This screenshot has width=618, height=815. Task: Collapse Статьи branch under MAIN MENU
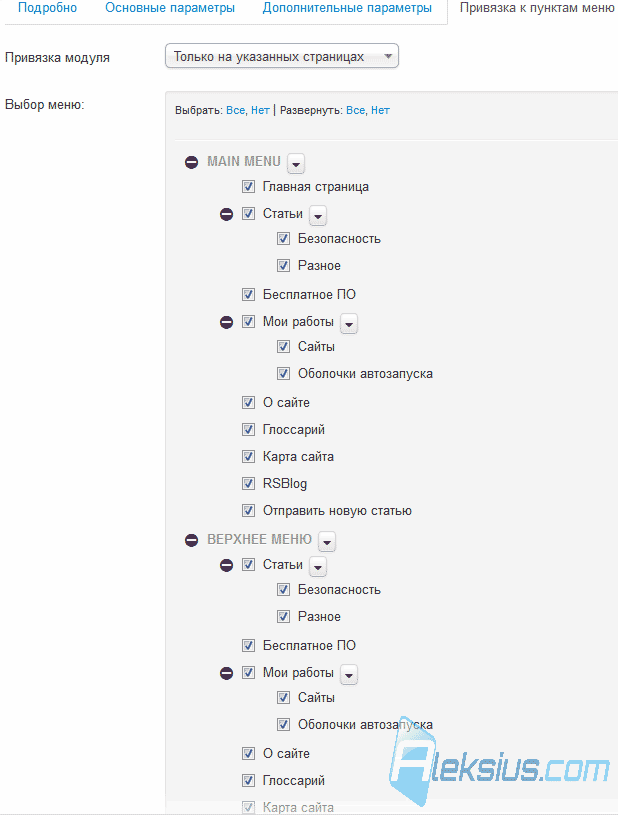[227, 214]
